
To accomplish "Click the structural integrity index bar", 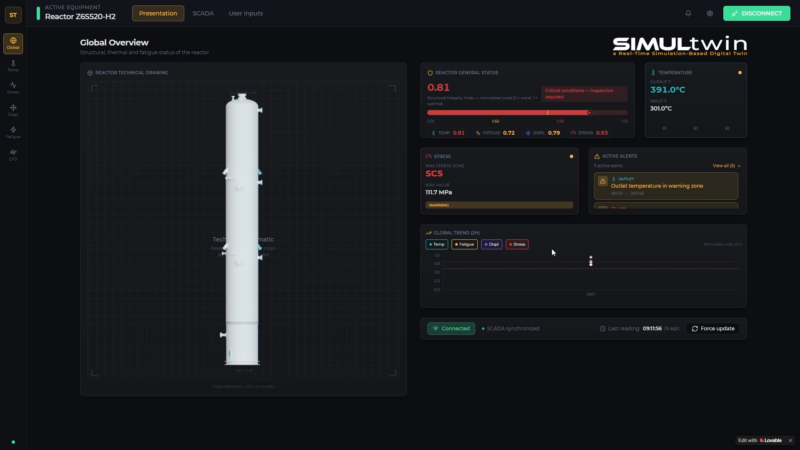I will pos(527,112).
